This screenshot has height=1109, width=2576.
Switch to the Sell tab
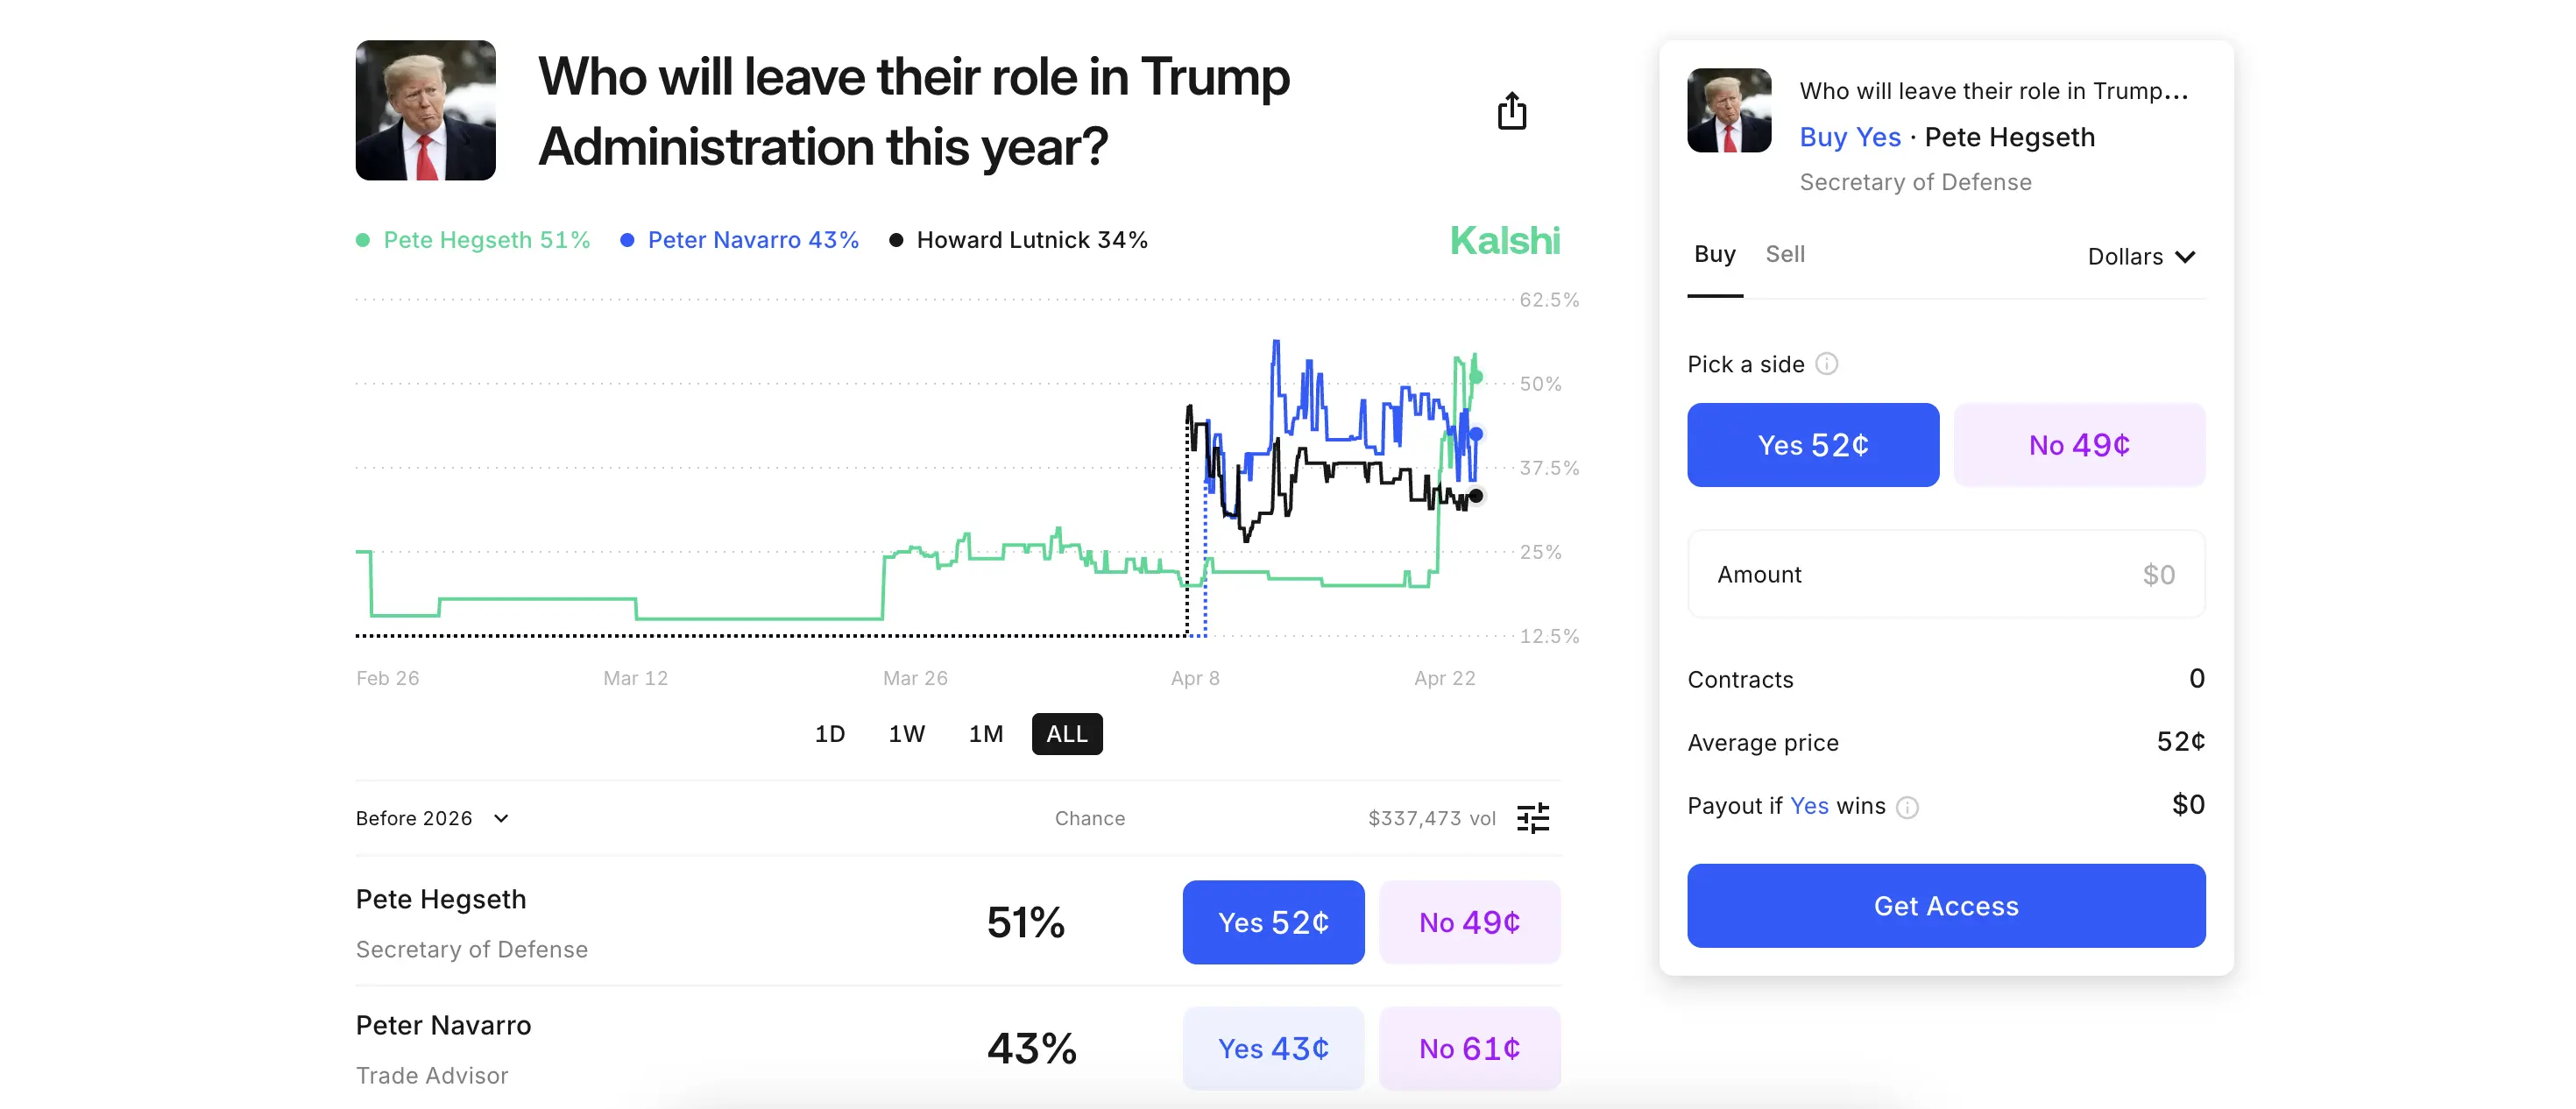pos(1786,254)
